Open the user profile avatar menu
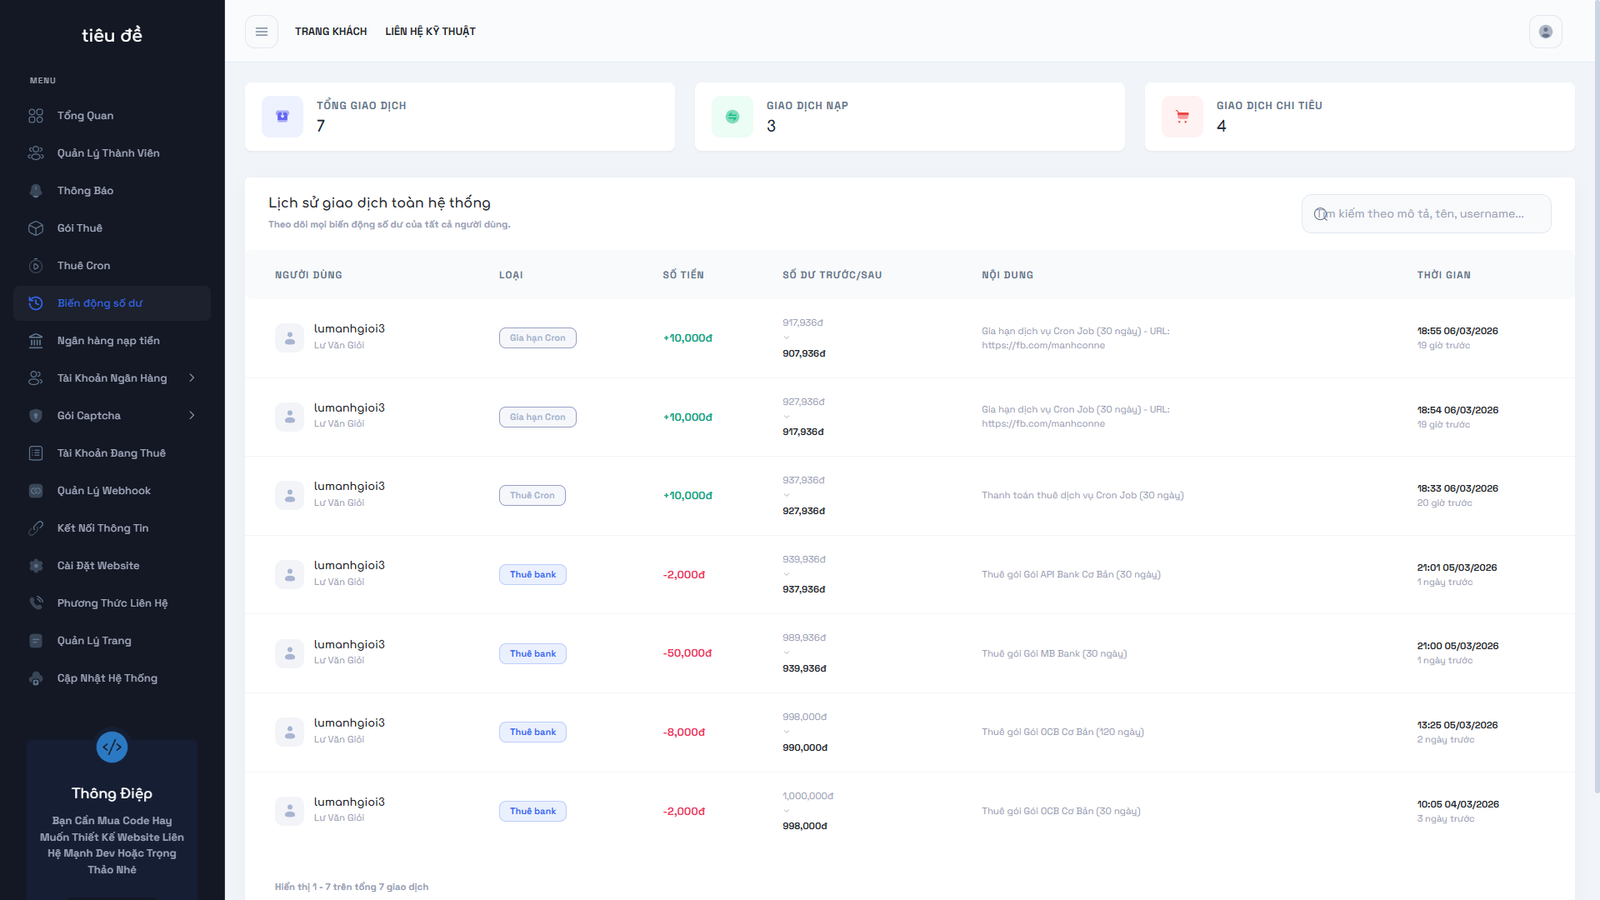1600x900 pixels. (1545, 32)
